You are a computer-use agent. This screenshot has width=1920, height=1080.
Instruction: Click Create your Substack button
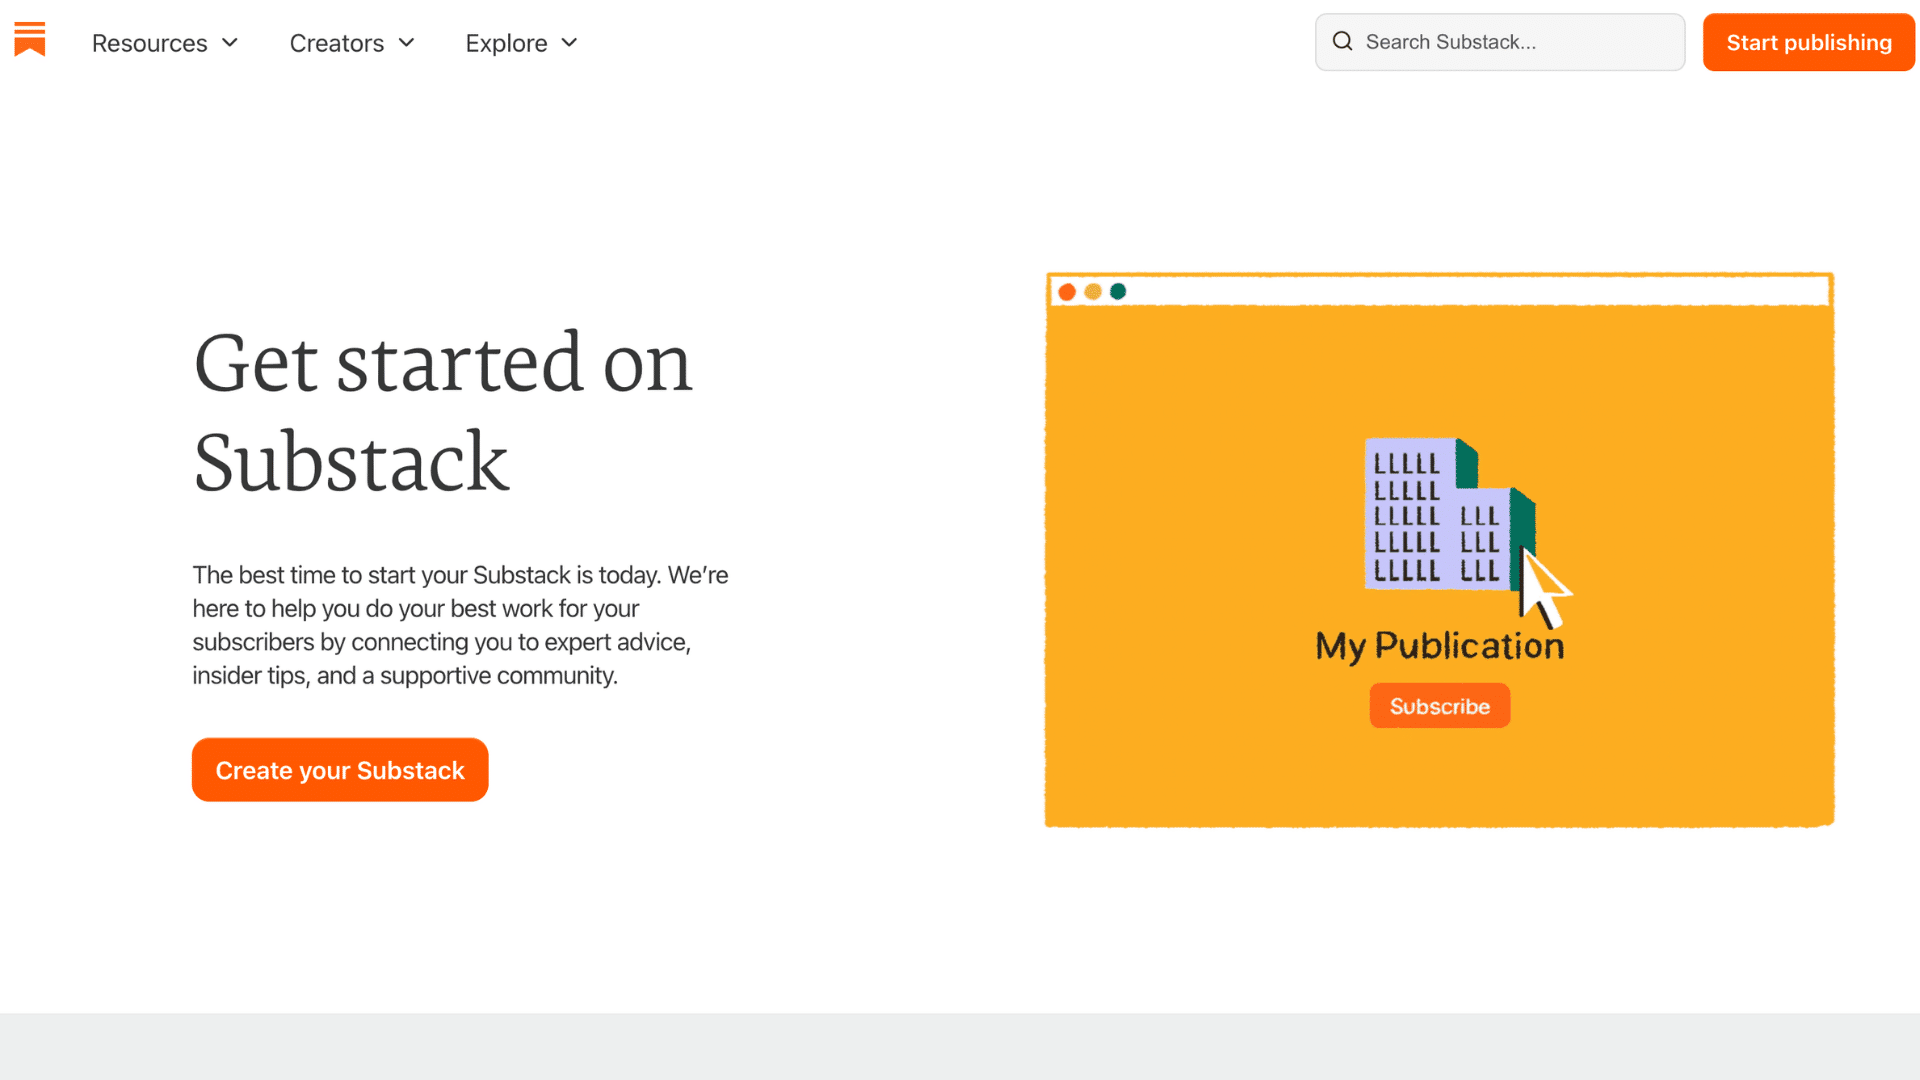click(340, 770)
